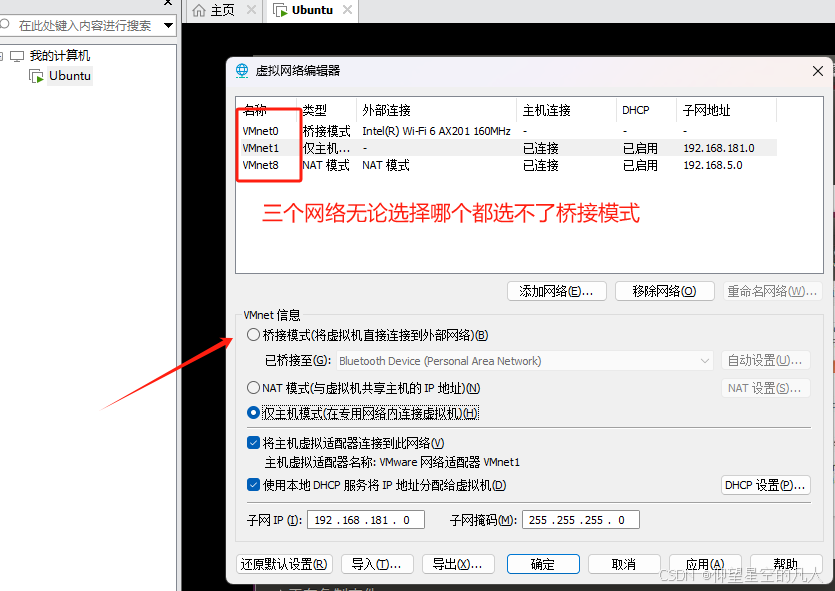Click the 子网 IP input field
Image resolution: width=835 pixels, height=591 pixels.
coord(366,520)
